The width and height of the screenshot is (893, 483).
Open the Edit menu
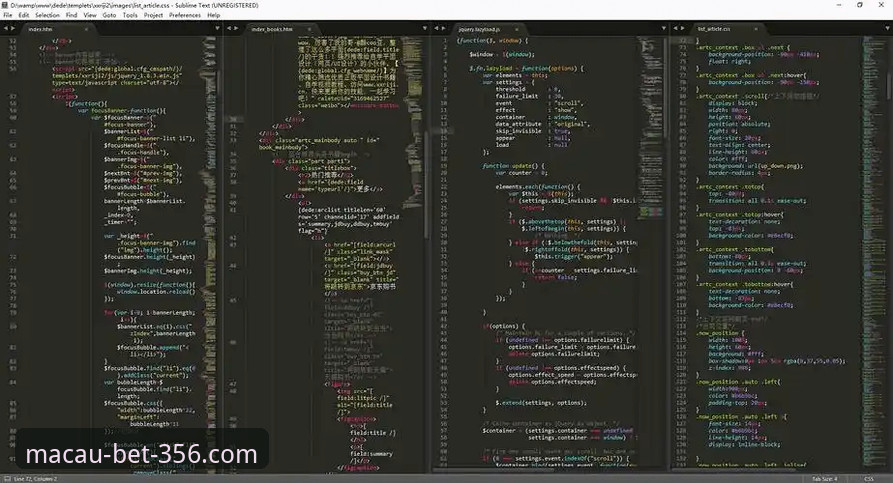(x=23, y=15)
